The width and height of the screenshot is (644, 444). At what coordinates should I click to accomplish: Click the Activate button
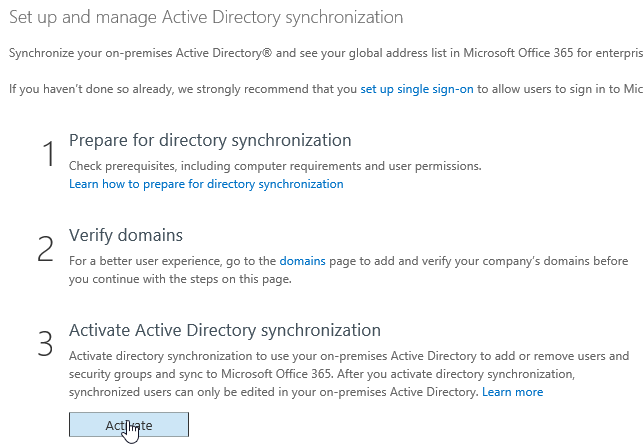pyautogui.click(x=128, y=424)
